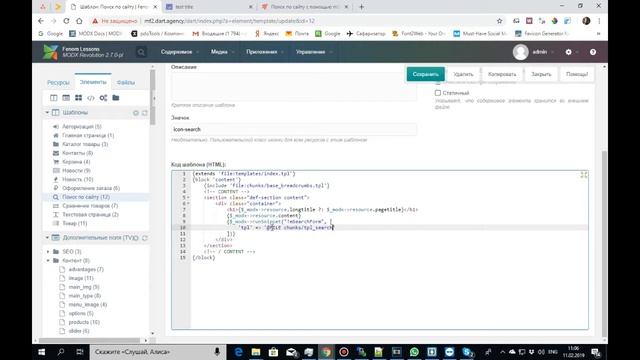The height and width of the screenshot is (360, 640).
Task: Open template Каталог товары (3)
Action: point(85,144)
